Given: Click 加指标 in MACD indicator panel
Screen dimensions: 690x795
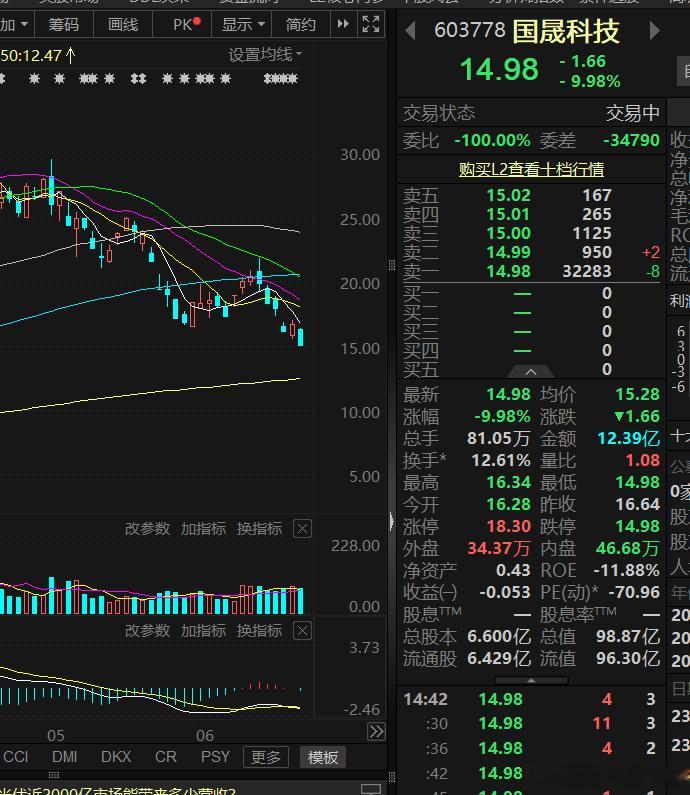Looking at the screenshot, I should [x=203, y=630].
